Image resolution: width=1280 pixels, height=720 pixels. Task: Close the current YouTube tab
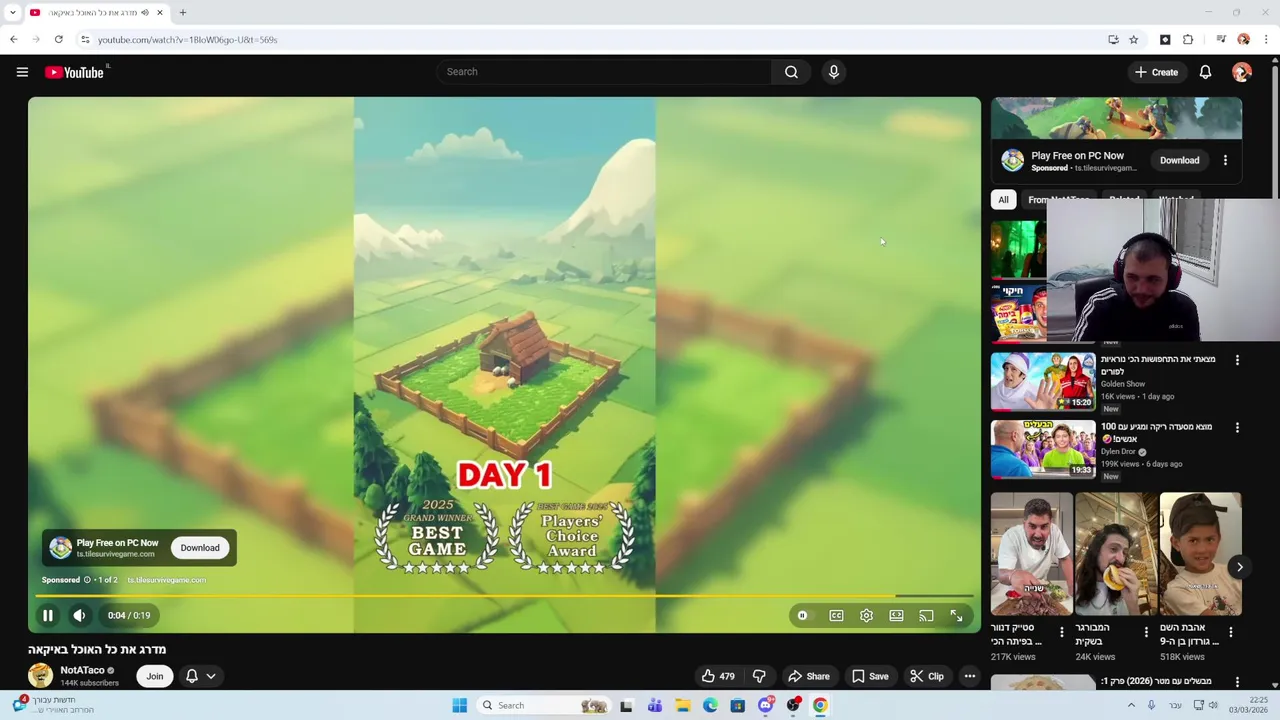pos(159,12)
